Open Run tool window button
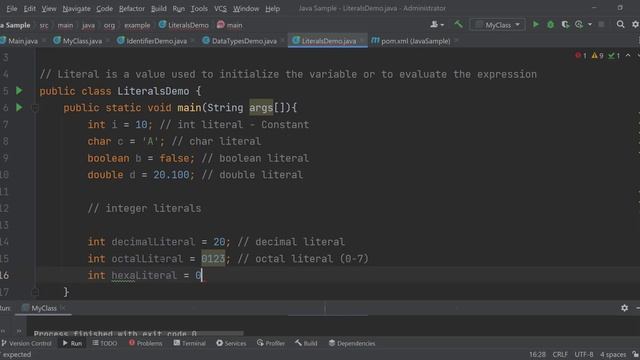The width and height of the screenshot is (640, 360). (x=72, y=343)
